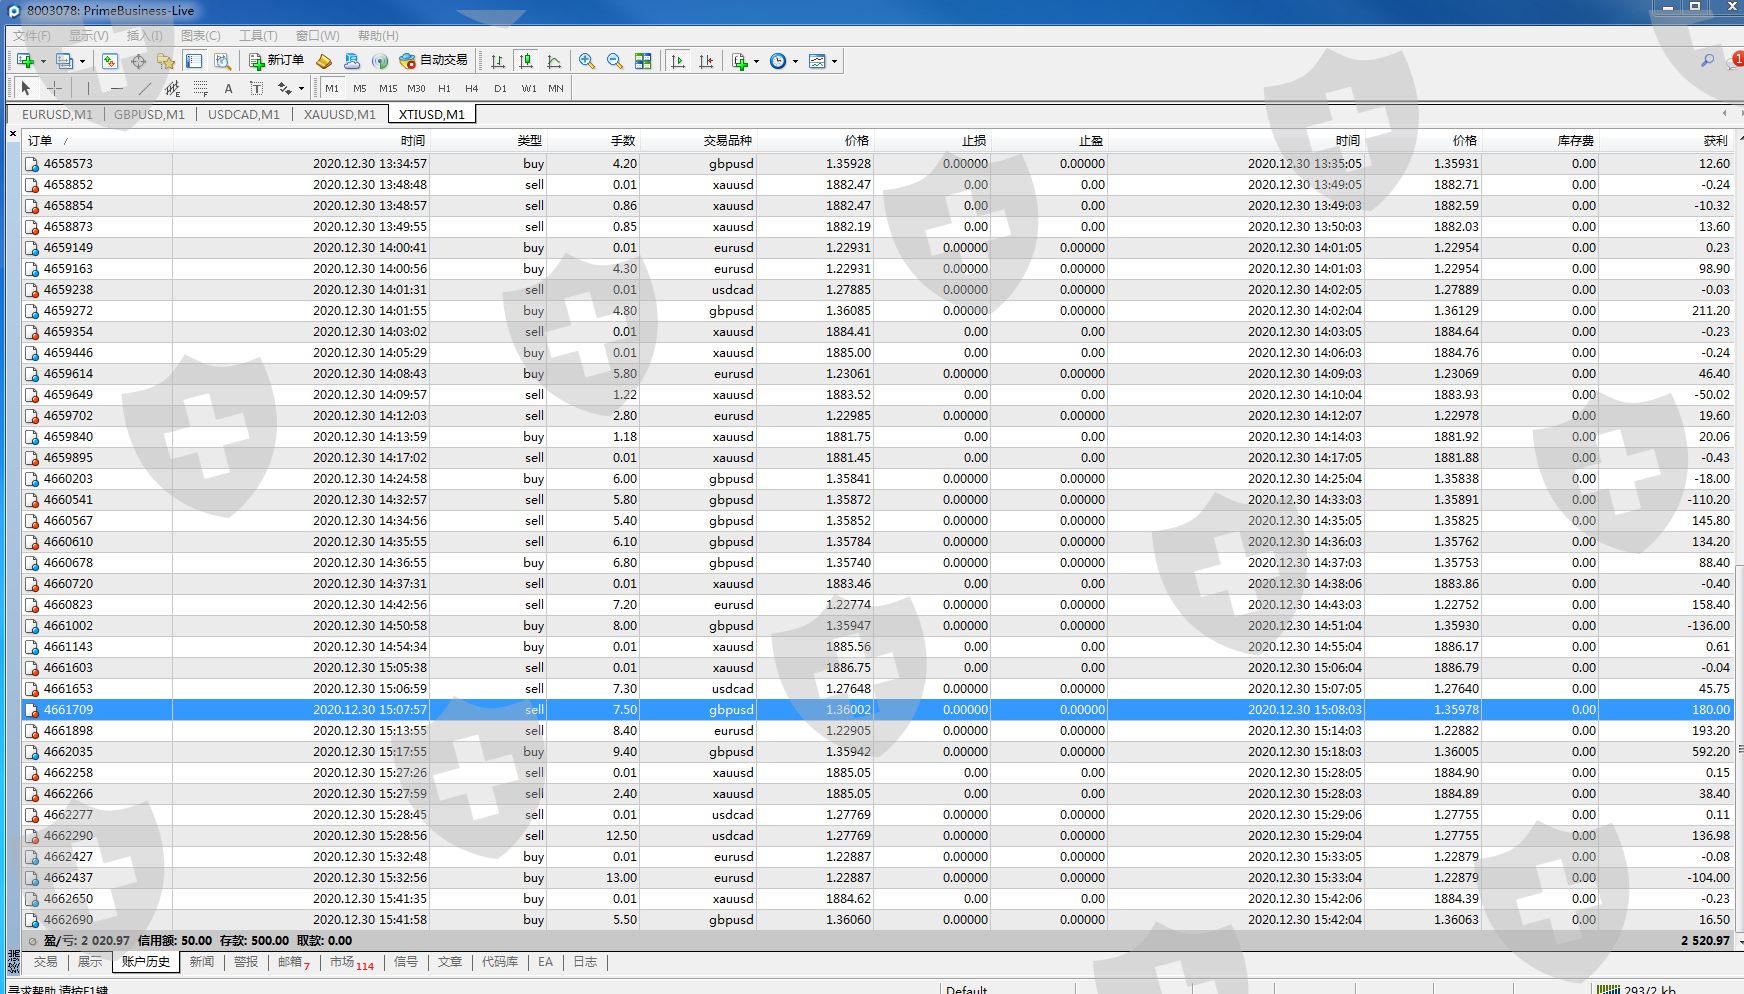The image size is (1744, 994).
Task: Click the zoom out magnifier icon
Action: (615, 61)
